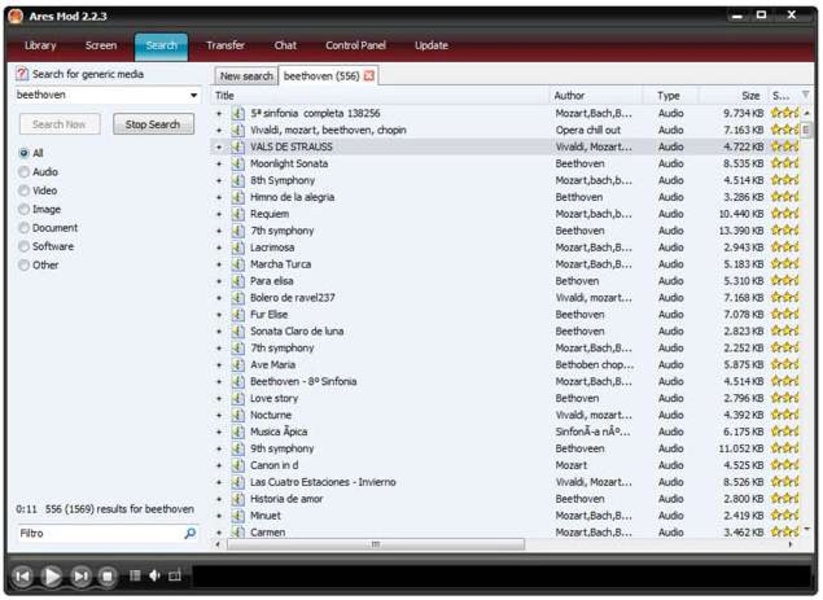Click audio file icon for Moonlight Sonata
The image size is (823, 600).
(237, 164)
